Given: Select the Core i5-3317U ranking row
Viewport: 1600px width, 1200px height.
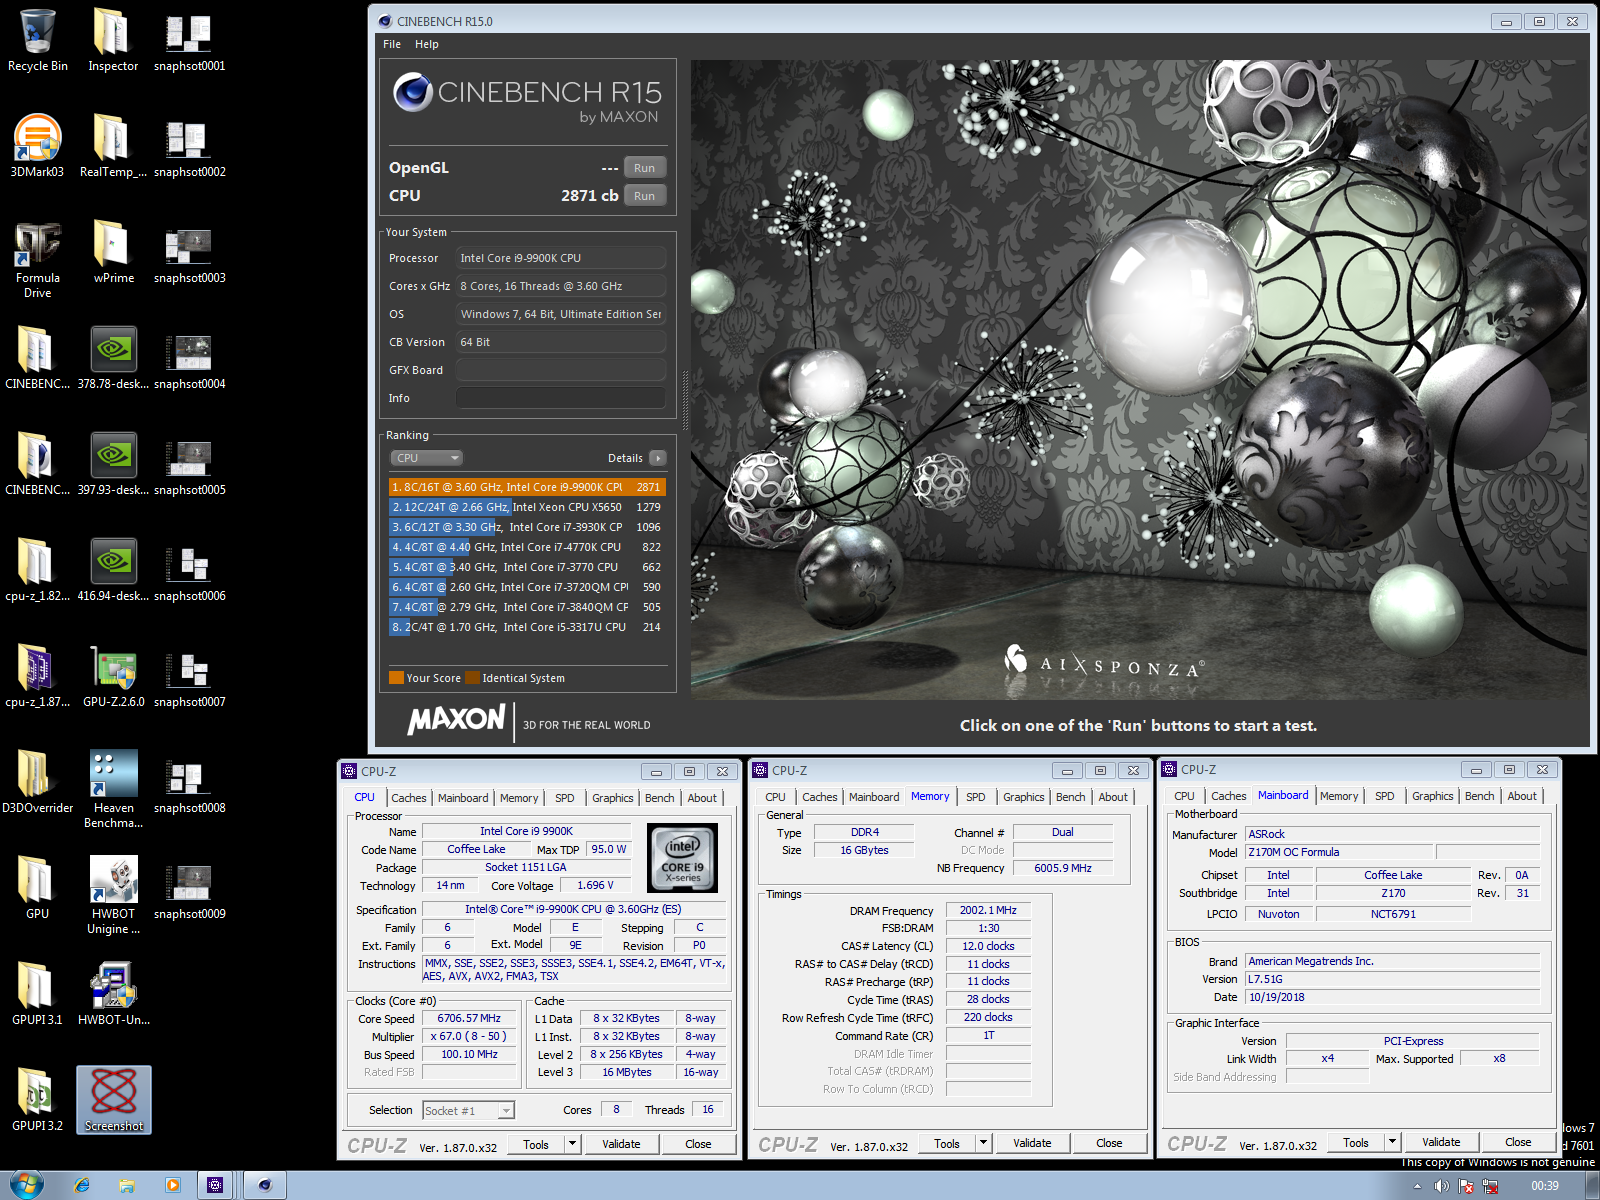Looking at the screenshot, I should point(527,627).
